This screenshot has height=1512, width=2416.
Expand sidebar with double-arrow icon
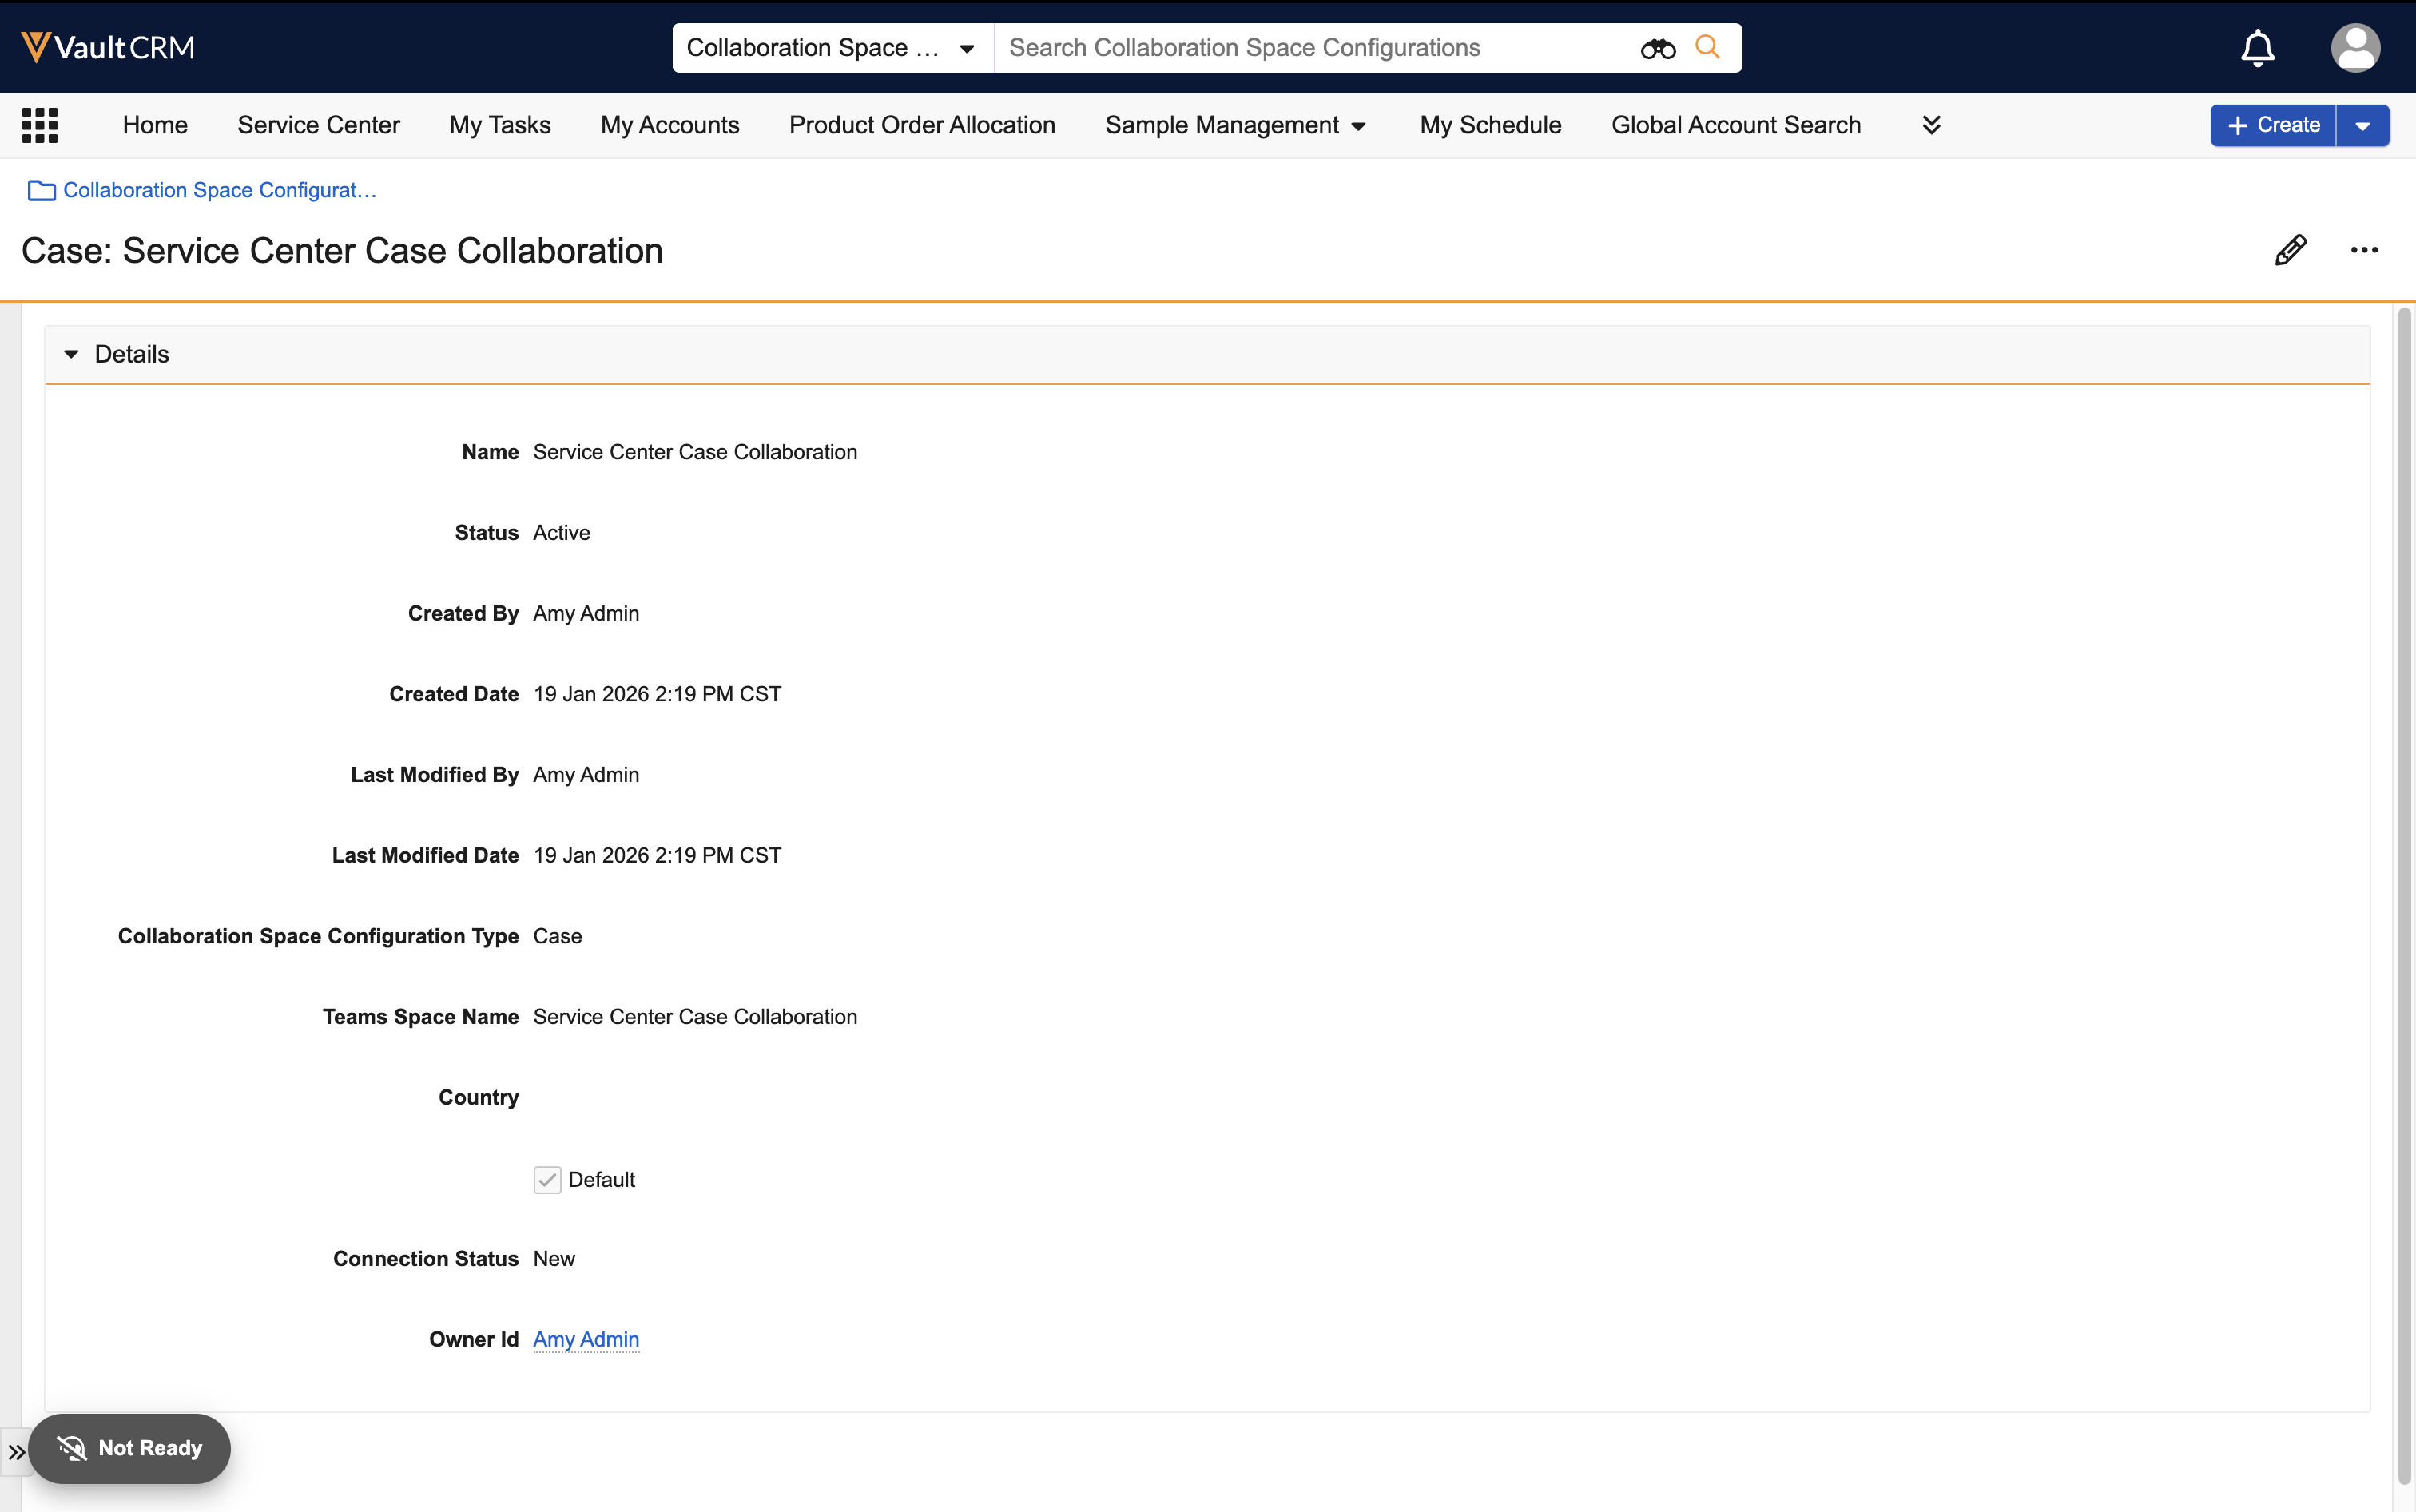click(x=16, y=1451)
